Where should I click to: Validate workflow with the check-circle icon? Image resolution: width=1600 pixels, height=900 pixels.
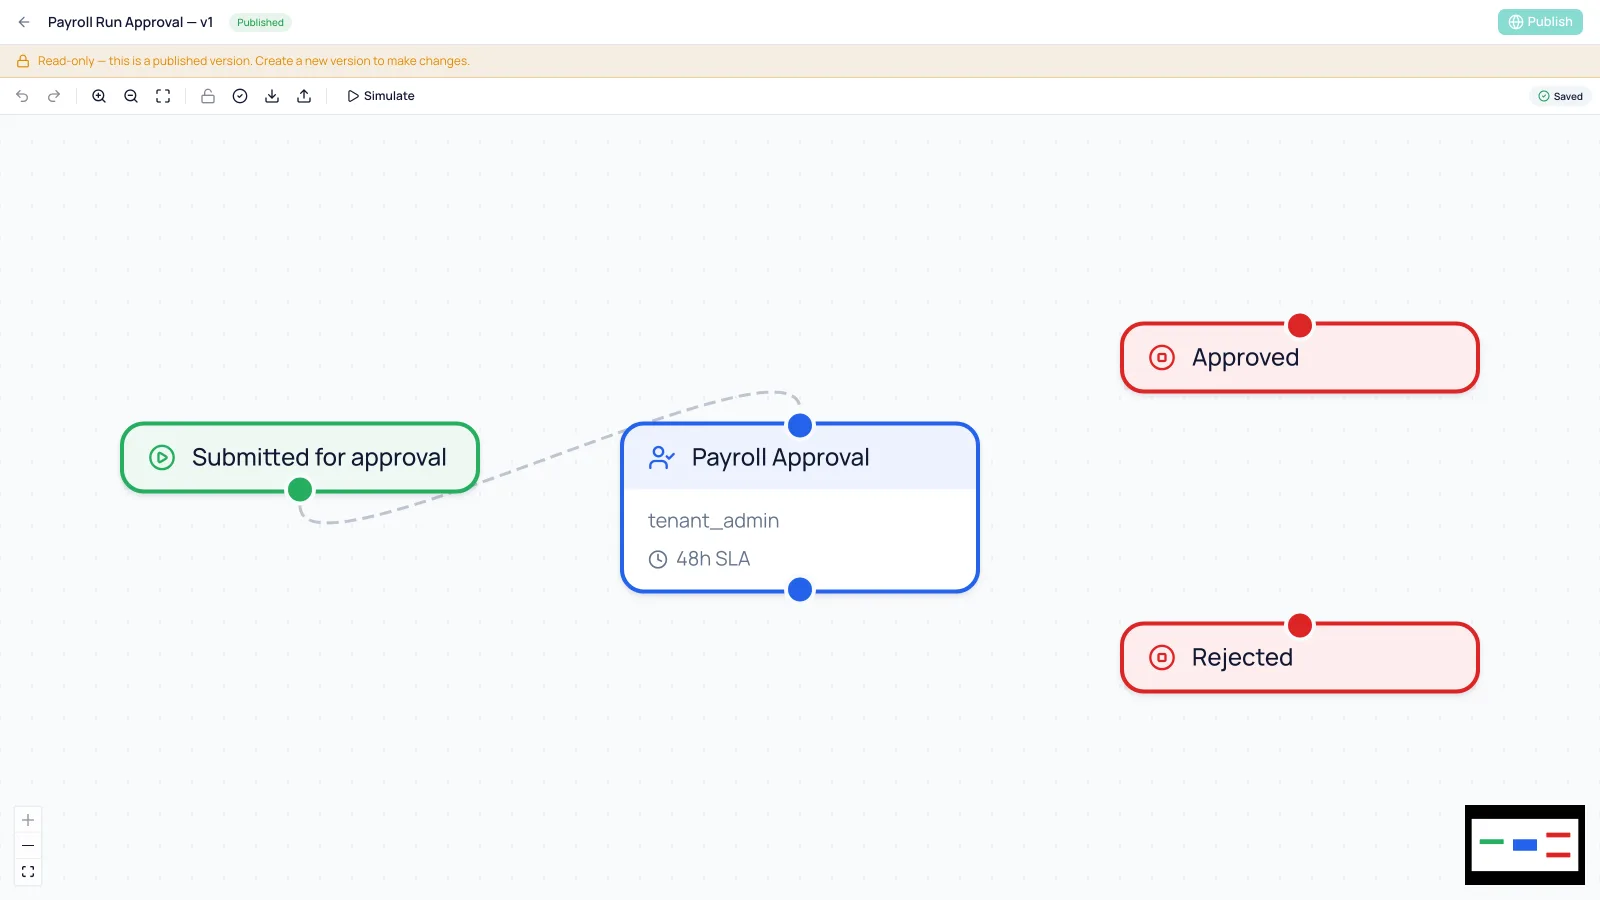pyautogui.click(x=240, y=96)
